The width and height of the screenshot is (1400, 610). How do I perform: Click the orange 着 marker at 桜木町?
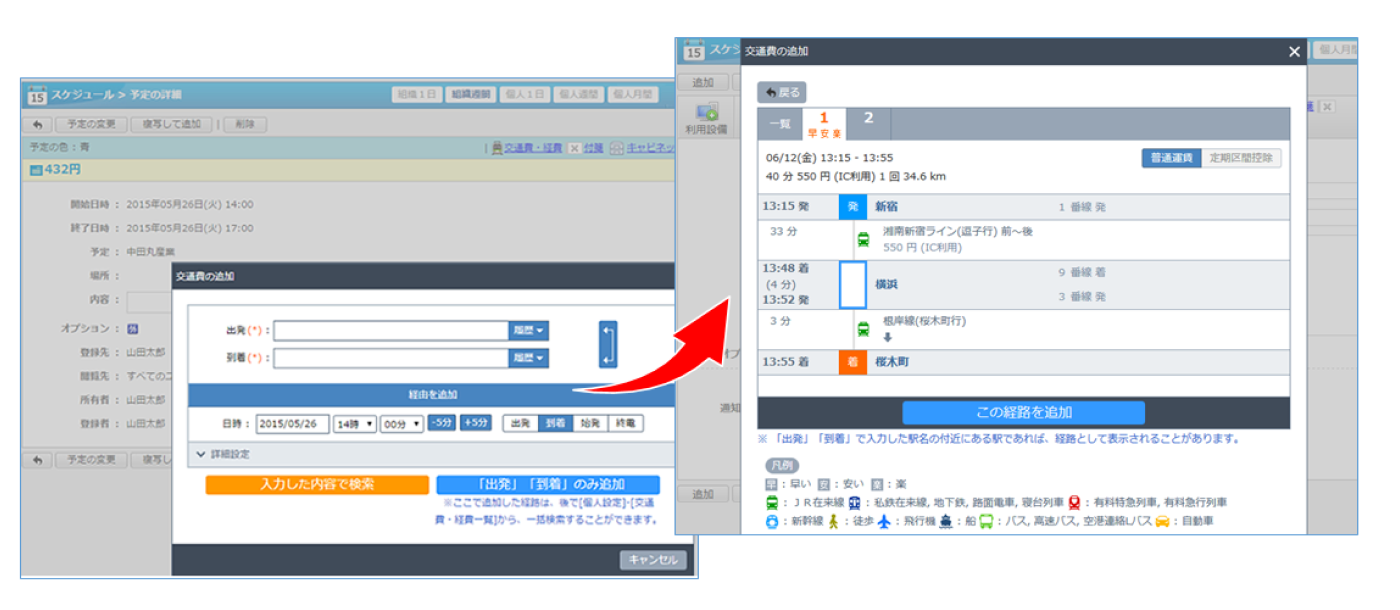point(852,362)
